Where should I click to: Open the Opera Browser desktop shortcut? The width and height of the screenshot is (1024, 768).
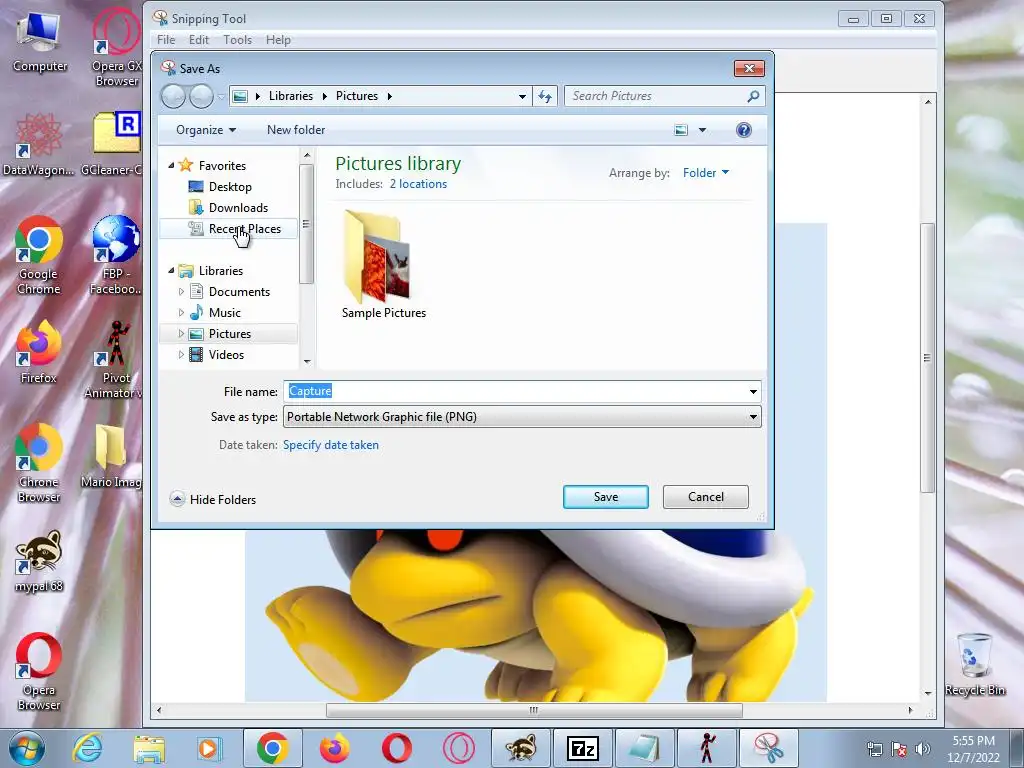[39, 673]
